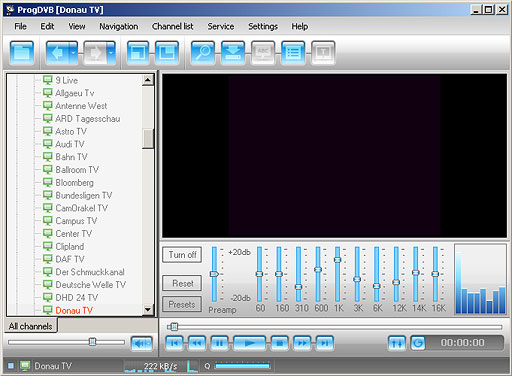
Task: Open the equalizer Presets
Action: pos(182,304)
